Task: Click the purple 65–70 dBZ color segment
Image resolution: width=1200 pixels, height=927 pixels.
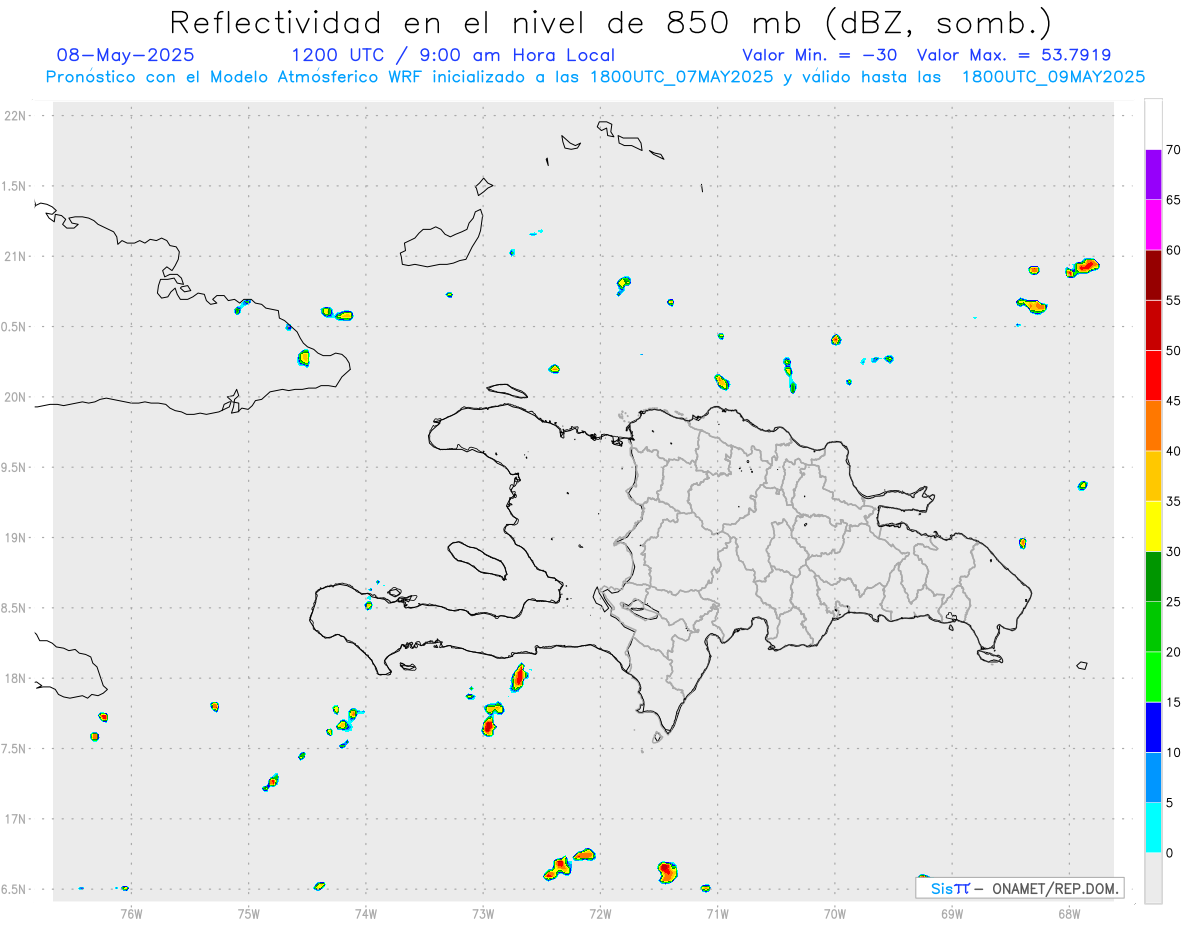Action: tap(1153, 175)
